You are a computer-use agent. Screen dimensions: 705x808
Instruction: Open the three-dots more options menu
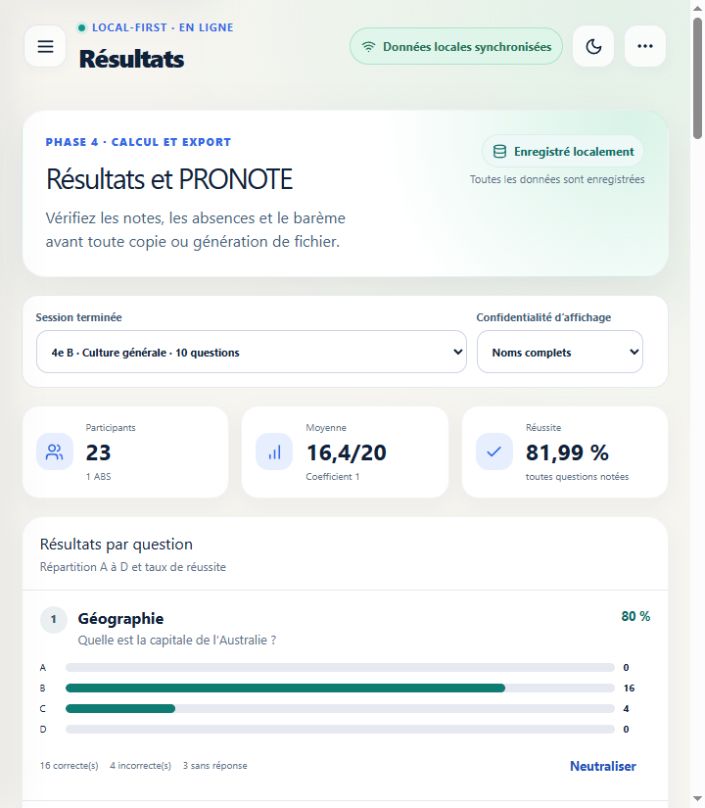pyautogui.click(x=645, y=46)
